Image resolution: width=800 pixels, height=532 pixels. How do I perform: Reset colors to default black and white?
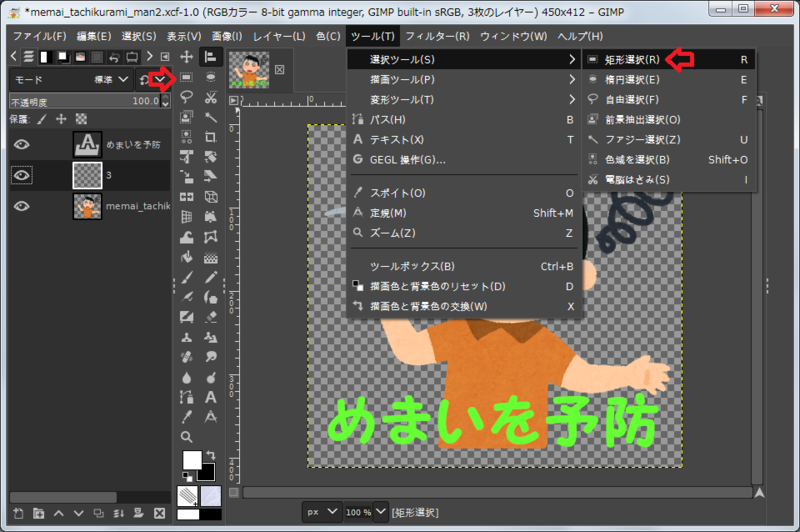pyautogui.click(x=187, y=477)
